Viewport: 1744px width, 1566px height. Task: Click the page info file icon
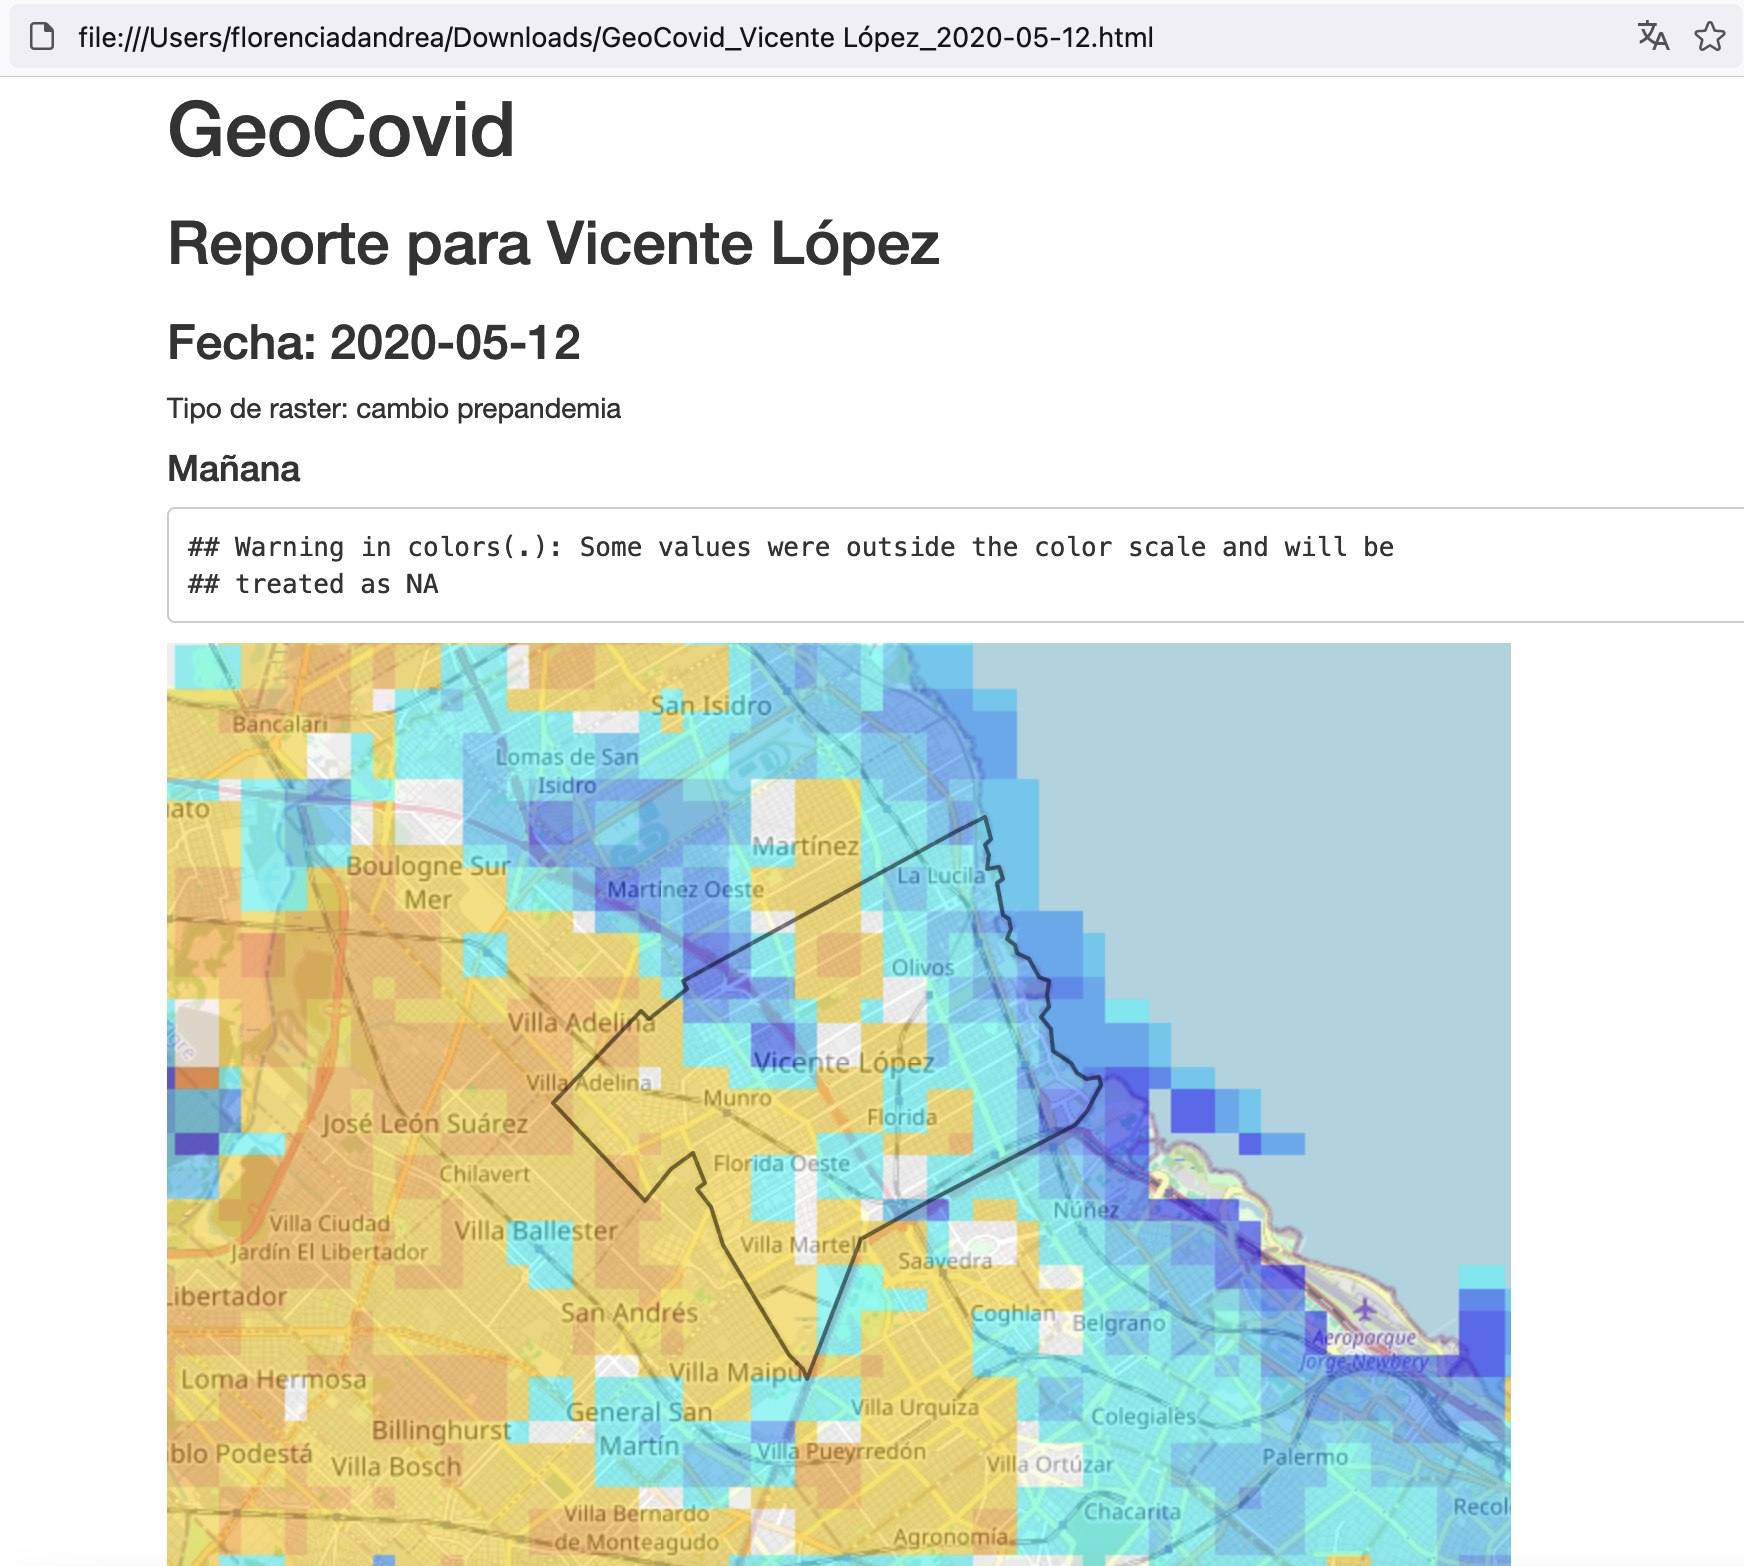point(42,37)
